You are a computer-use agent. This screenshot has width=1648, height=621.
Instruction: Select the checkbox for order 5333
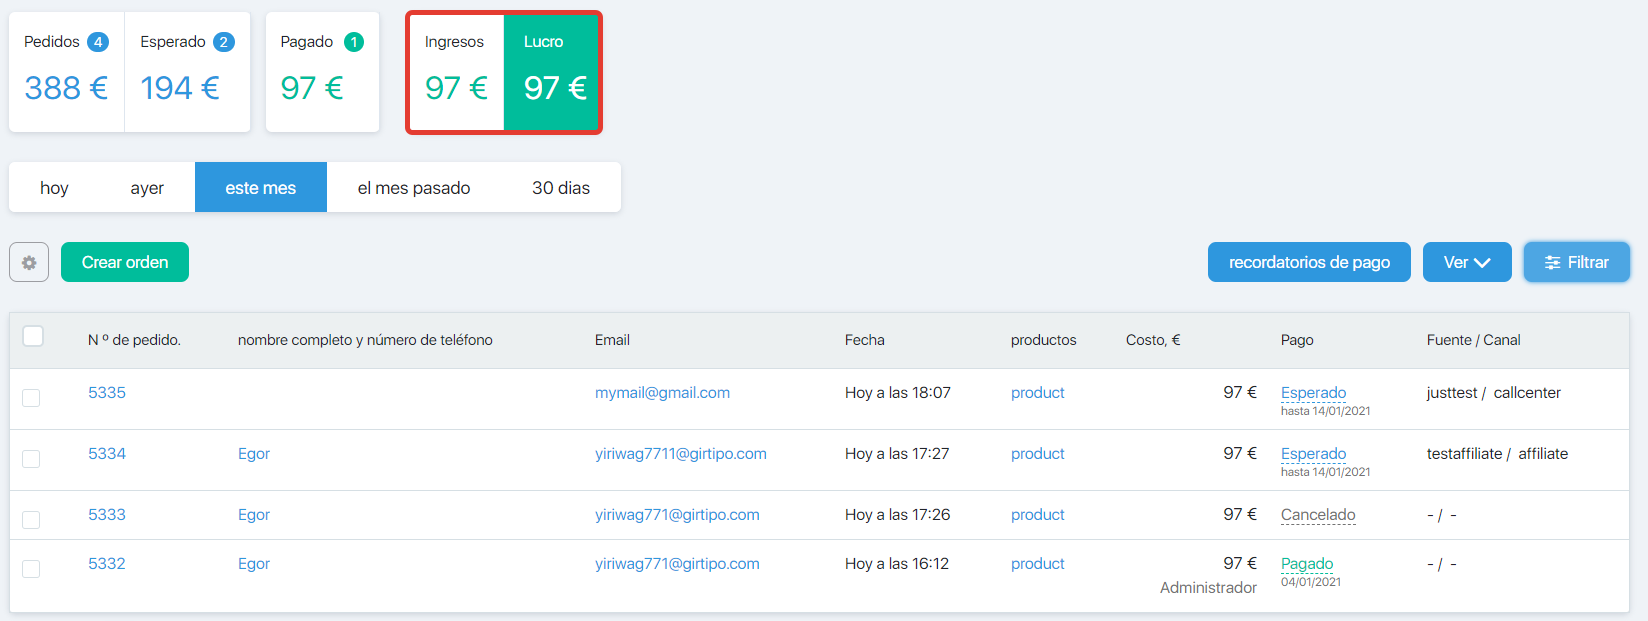coord(31,520)
